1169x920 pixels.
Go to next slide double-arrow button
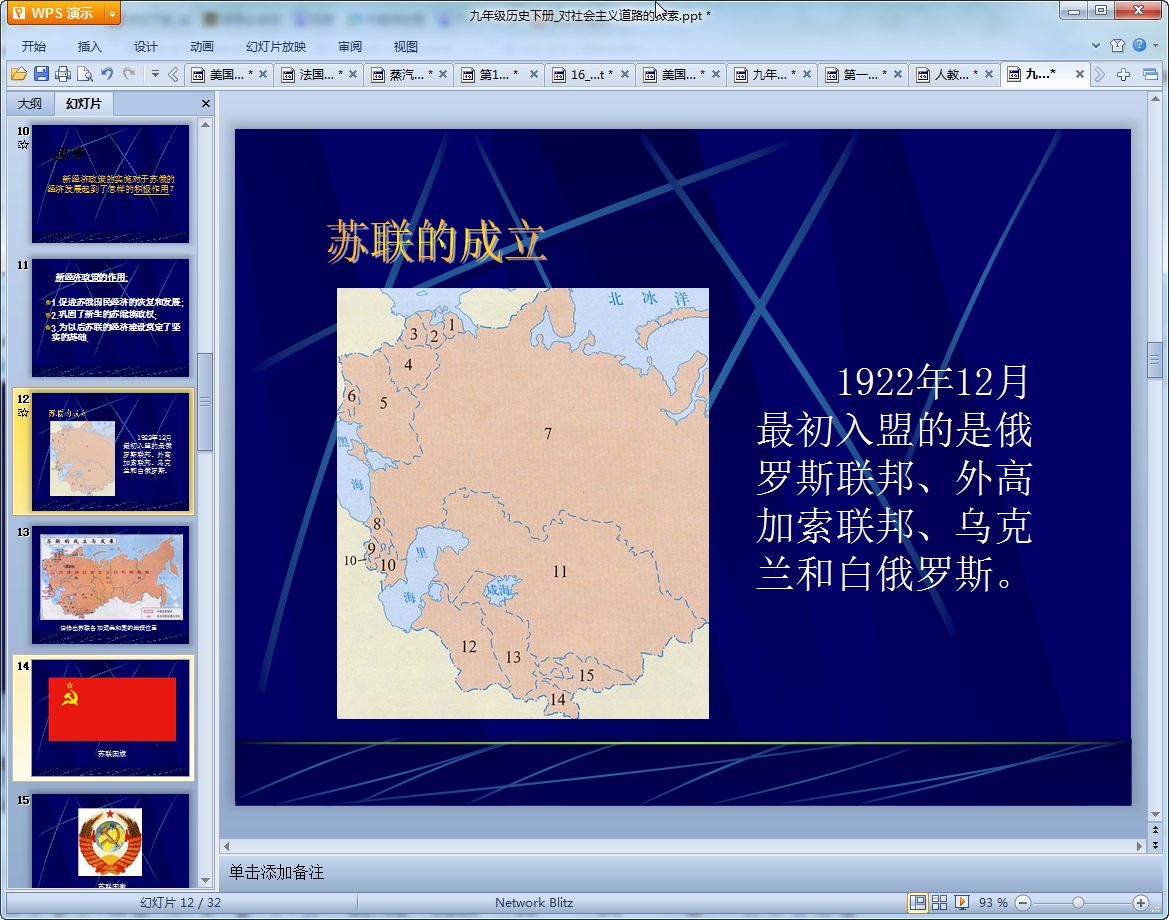tap(1155, 845)
